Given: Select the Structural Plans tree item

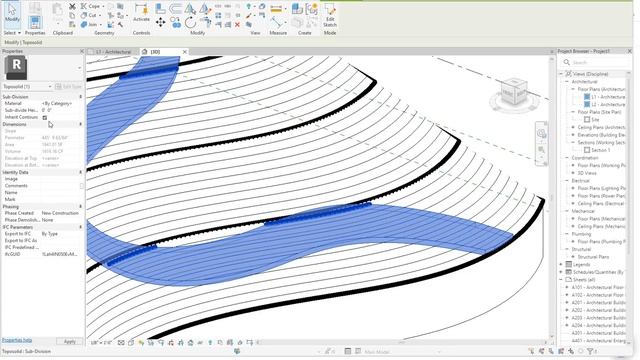Looking at the screenshot, I should tap(593, 257).
